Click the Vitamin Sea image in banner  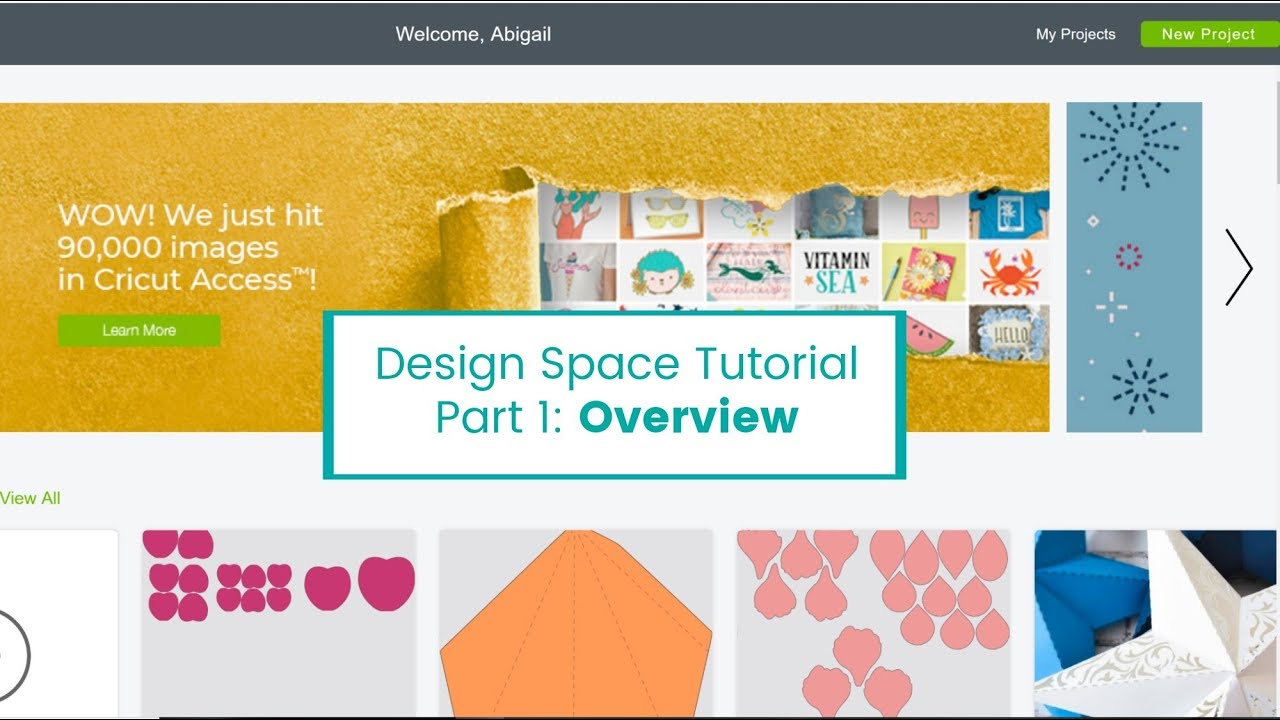click(x=836, y=271)
